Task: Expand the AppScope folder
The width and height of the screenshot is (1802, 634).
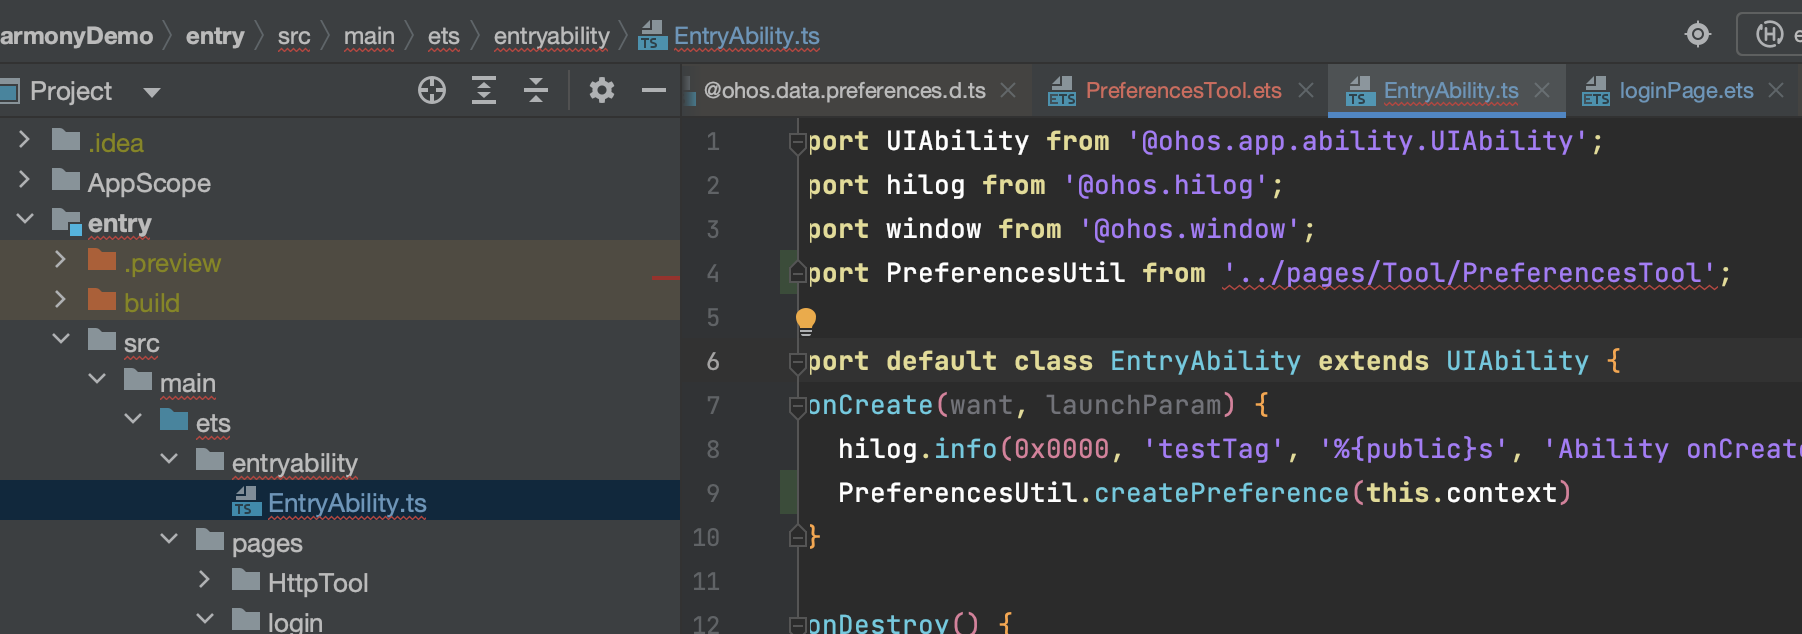Action: point(25,180)
